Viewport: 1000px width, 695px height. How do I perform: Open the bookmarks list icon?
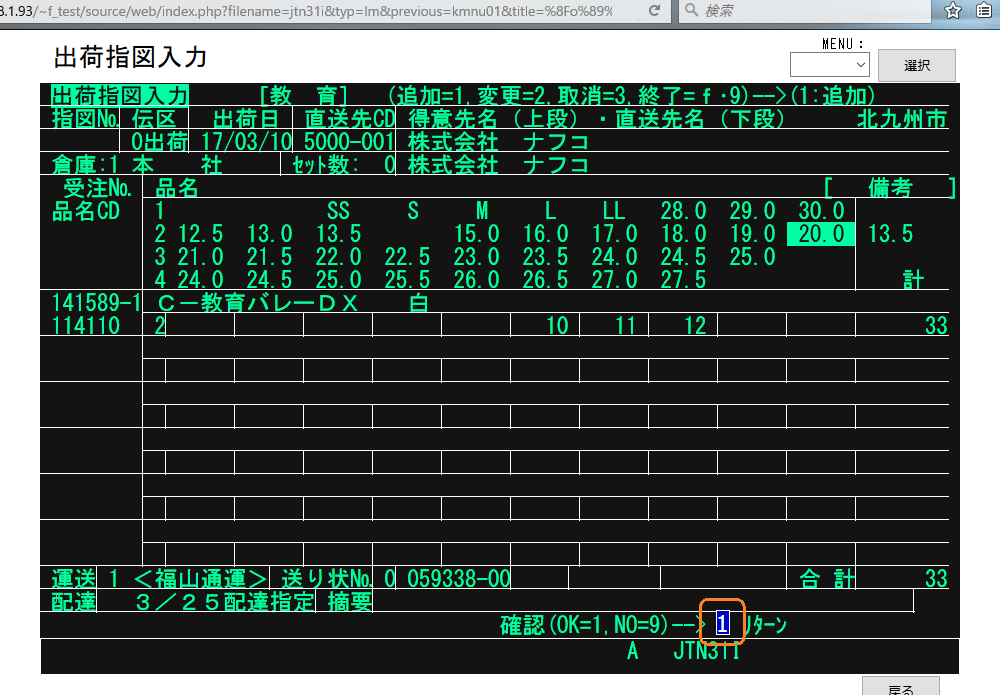[x=984, y=10]
